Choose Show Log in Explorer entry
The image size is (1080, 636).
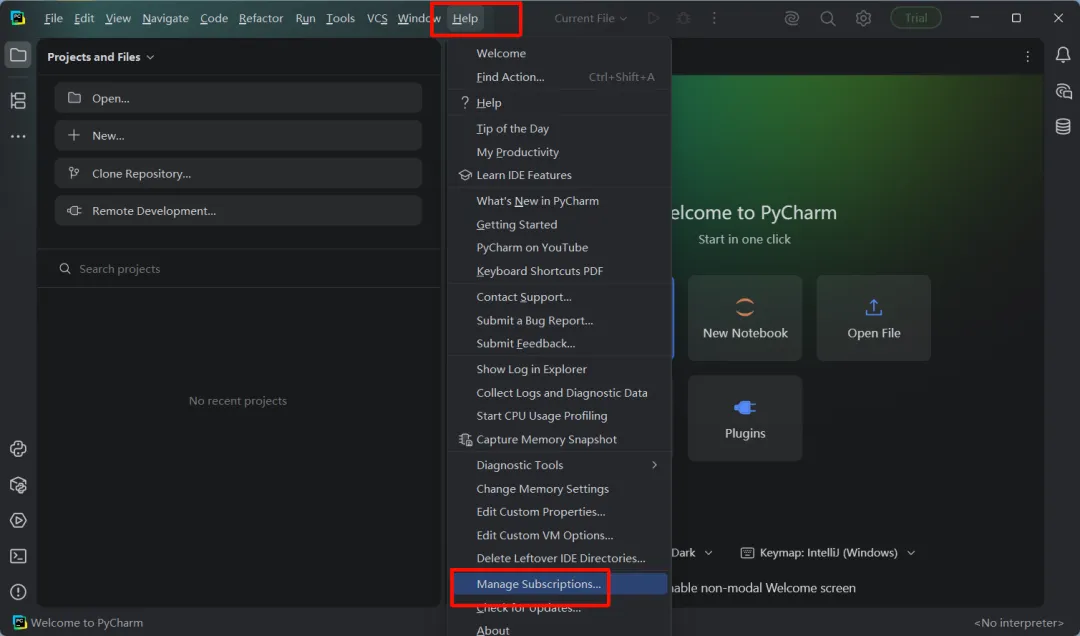(559, 369)
